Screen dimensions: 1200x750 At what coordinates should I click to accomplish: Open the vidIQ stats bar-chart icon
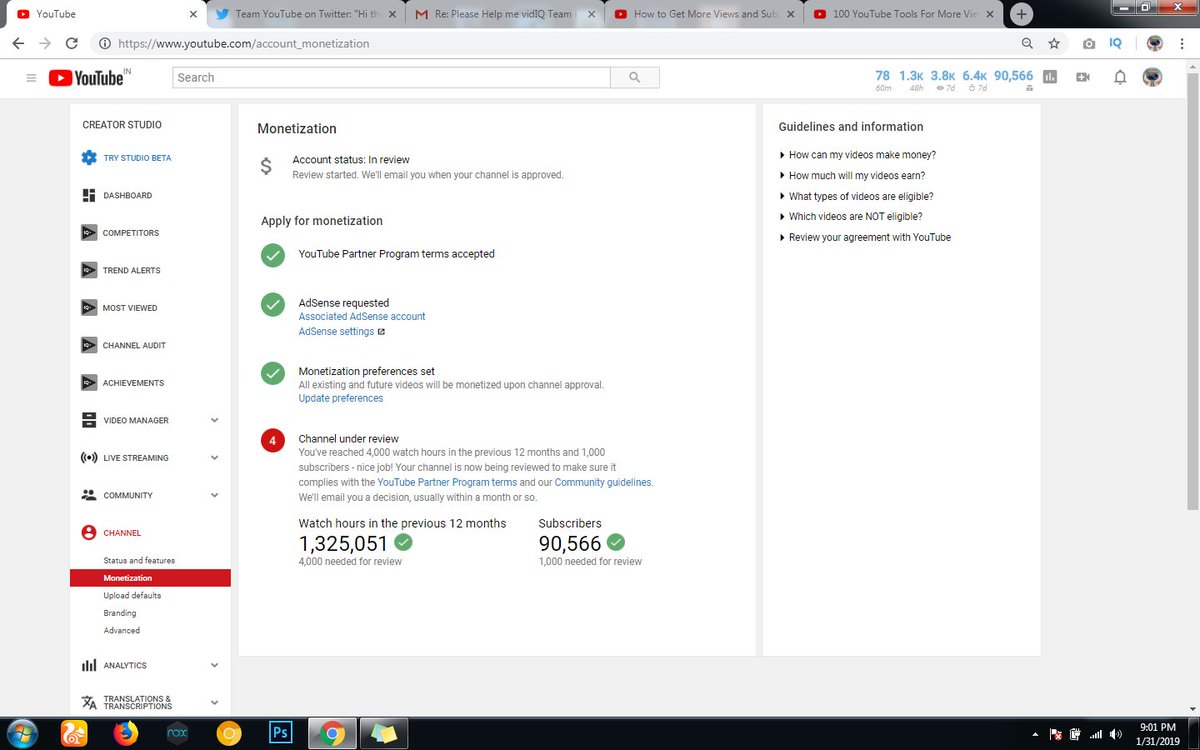tap(1050, 77)
